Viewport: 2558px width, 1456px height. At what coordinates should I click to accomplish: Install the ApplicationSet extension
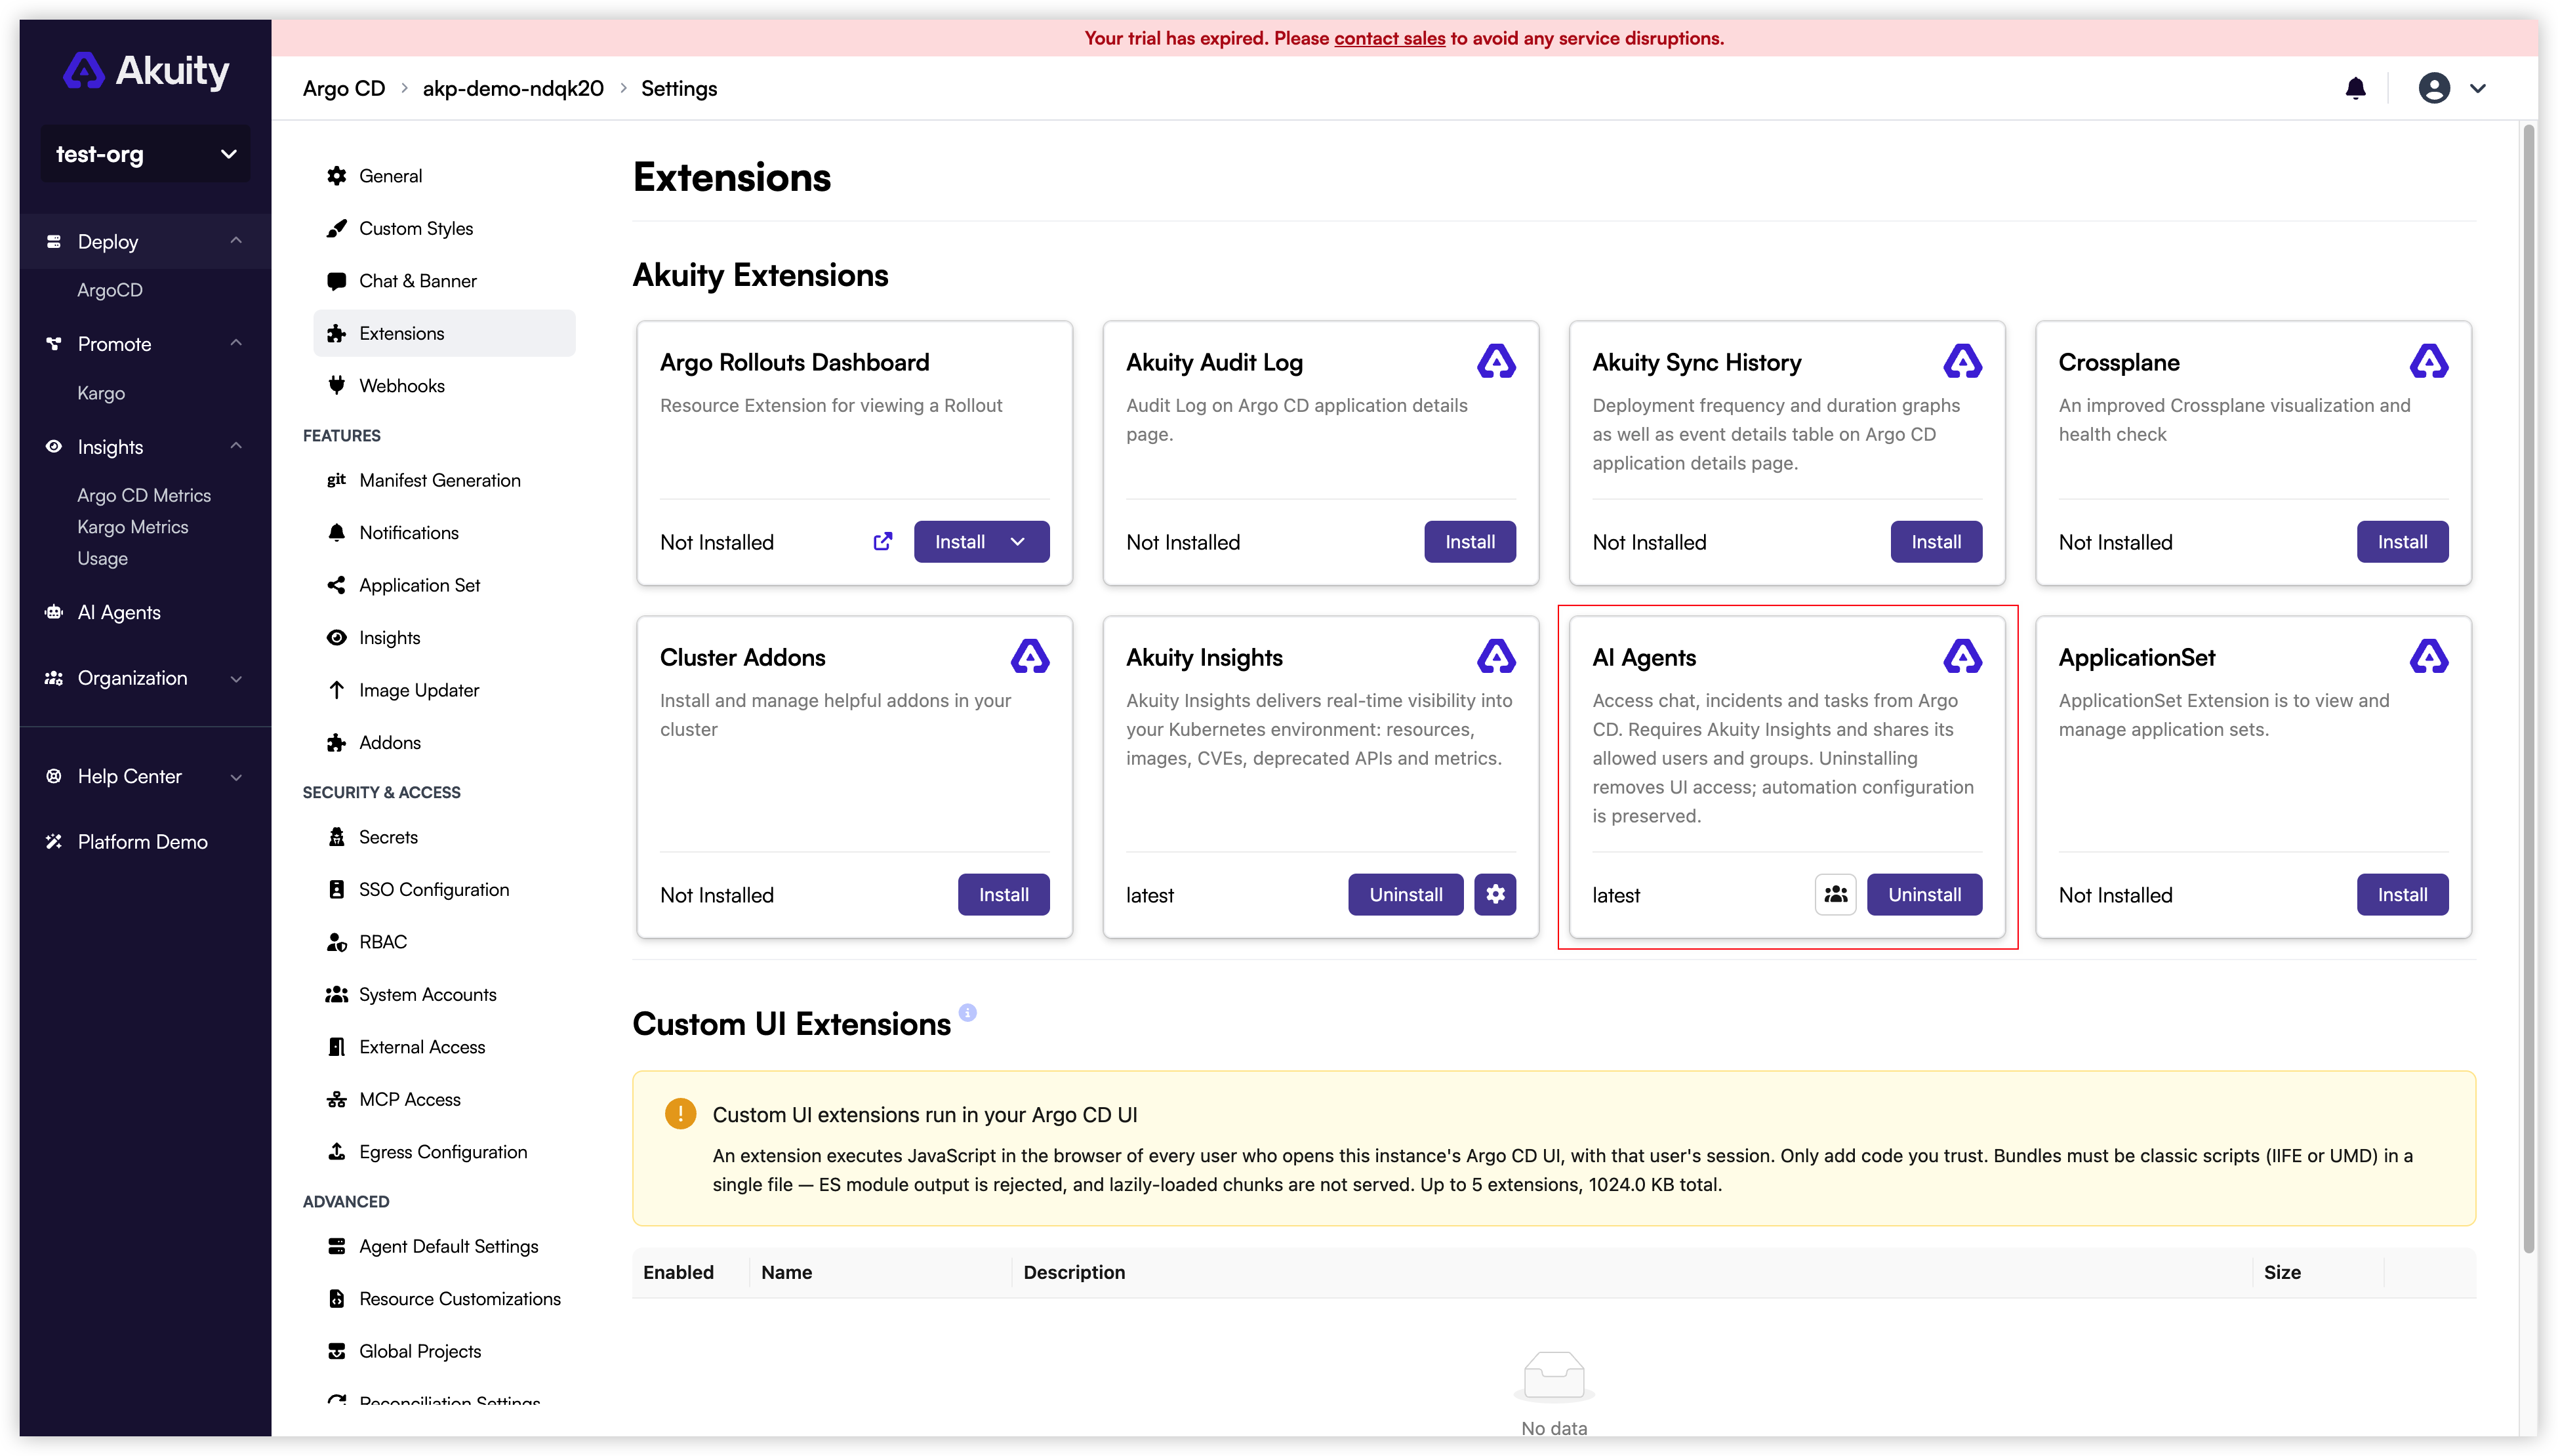pos(2402,894)
